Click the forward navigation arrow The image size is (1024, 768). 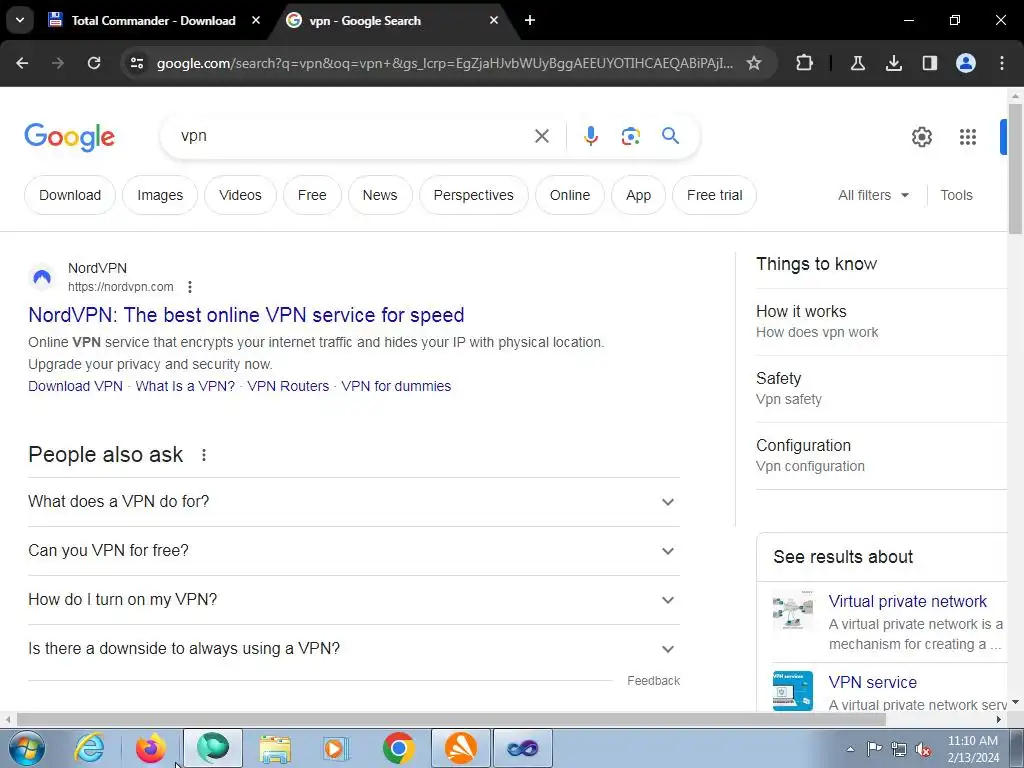[58, 63]
